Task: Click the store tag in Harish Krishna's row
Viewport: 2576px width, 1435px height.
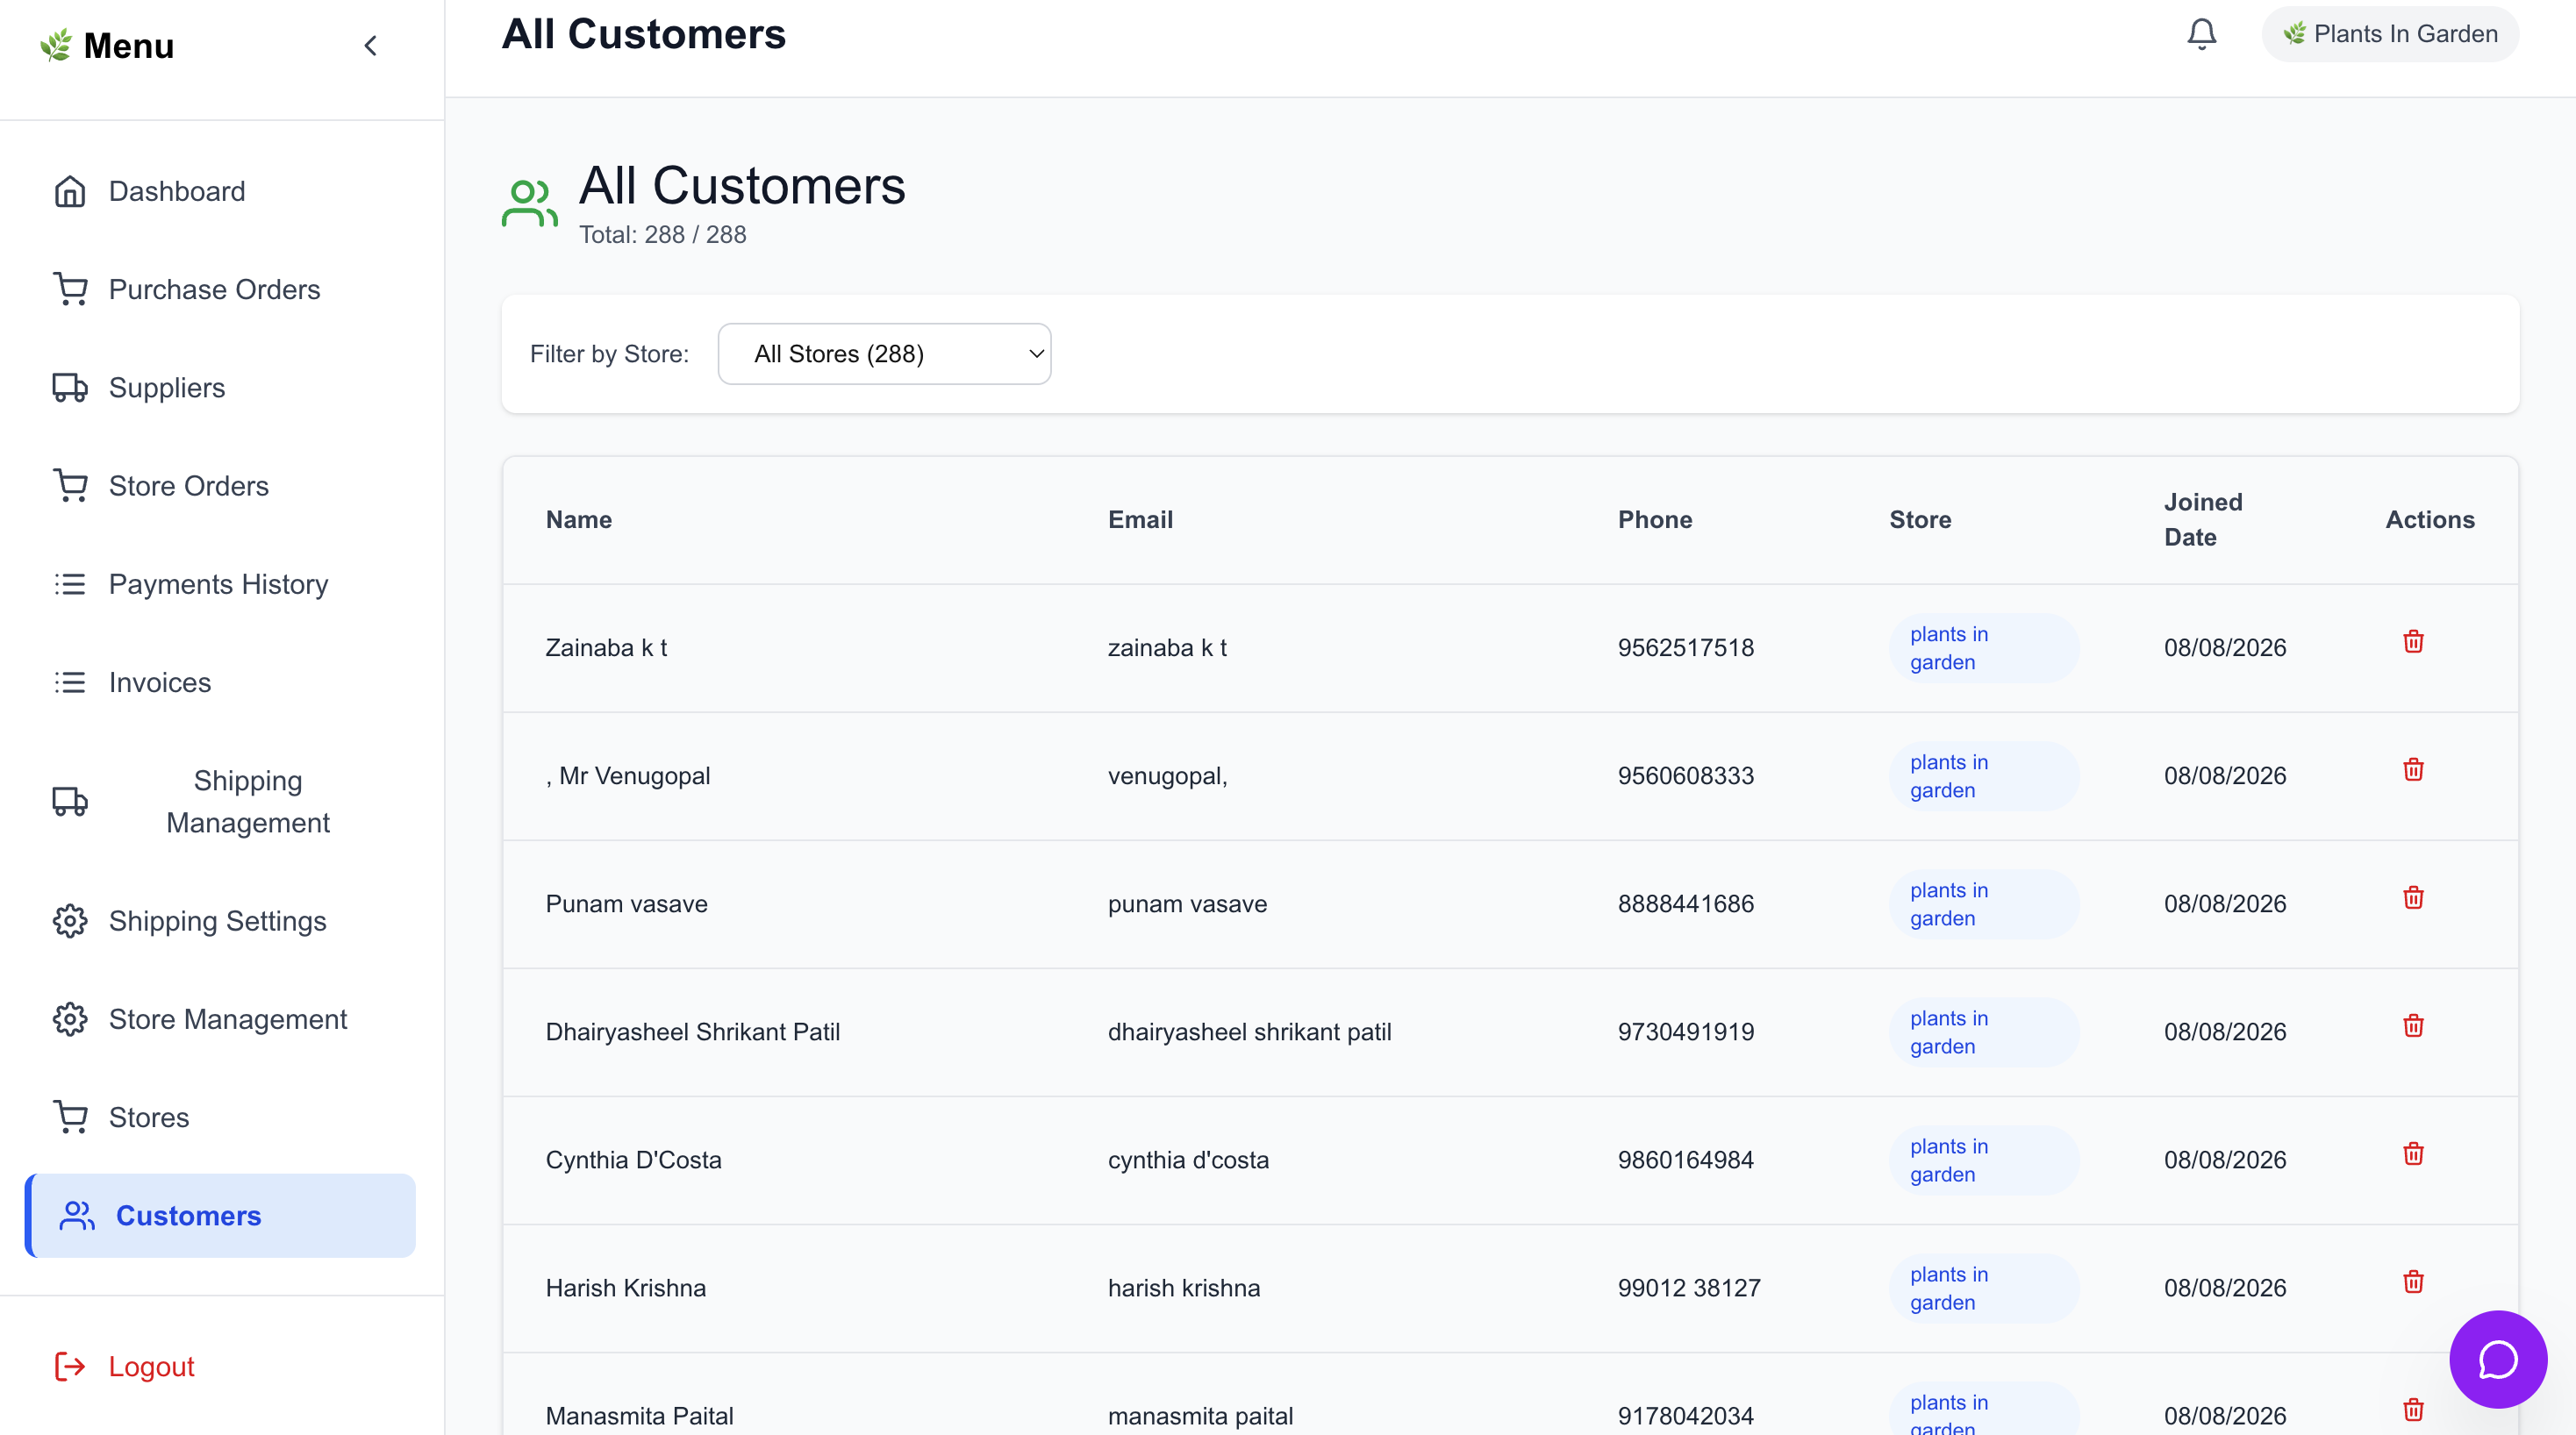Action: (1983, 1288)
